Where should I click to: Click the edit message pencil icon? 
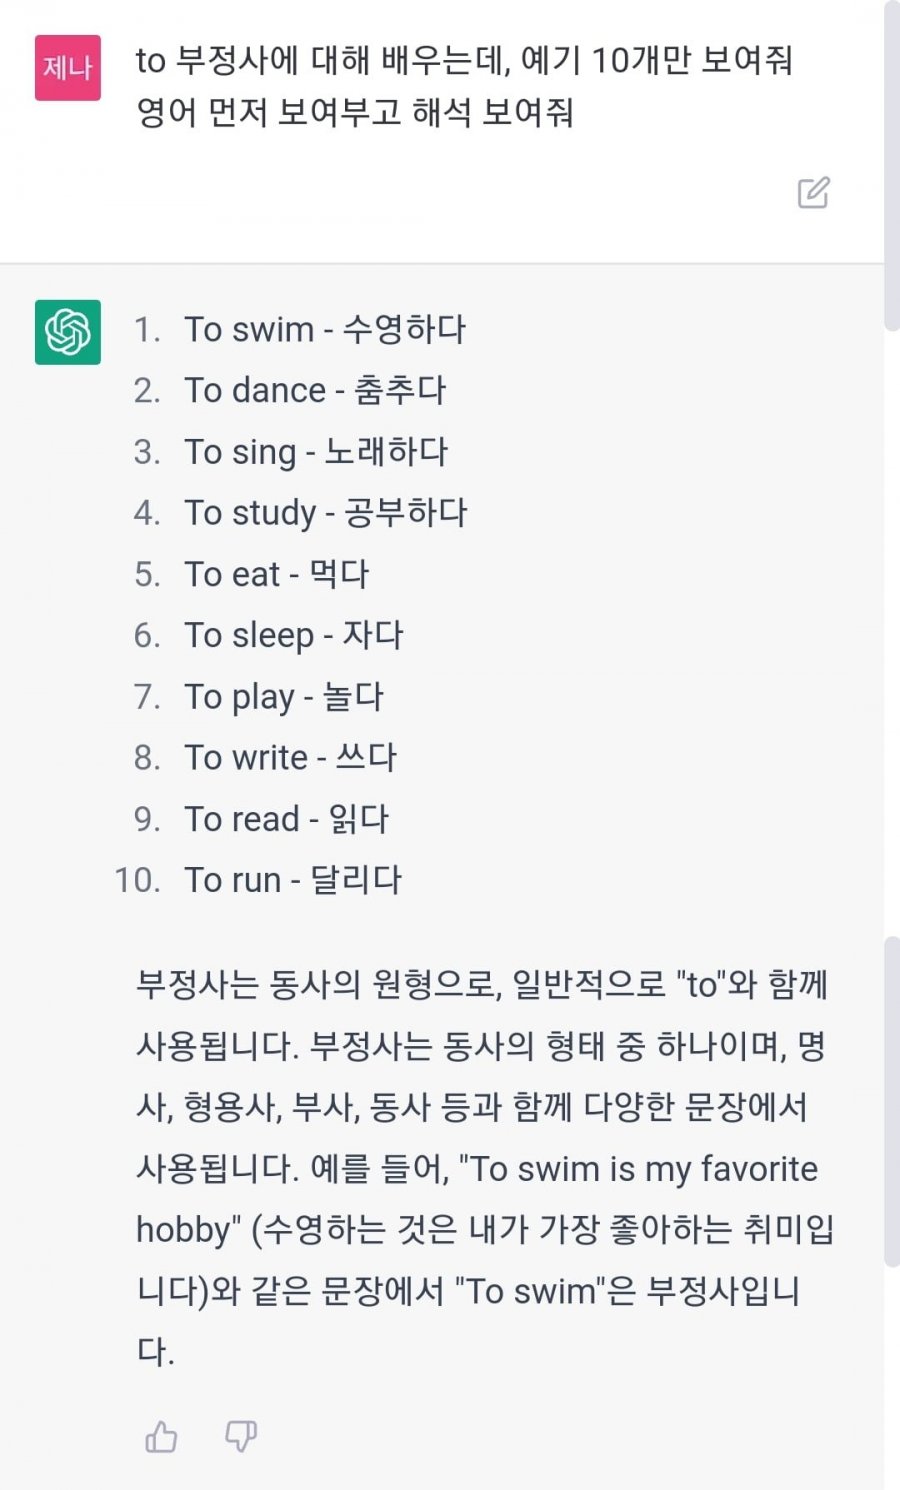tap(813, 192)
